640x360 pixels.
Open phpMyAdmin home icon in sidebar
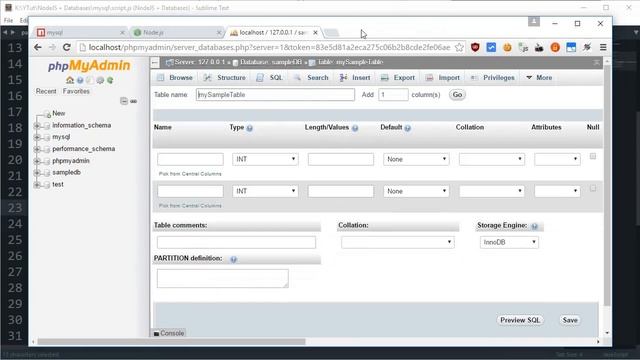[x=70, y=80]
